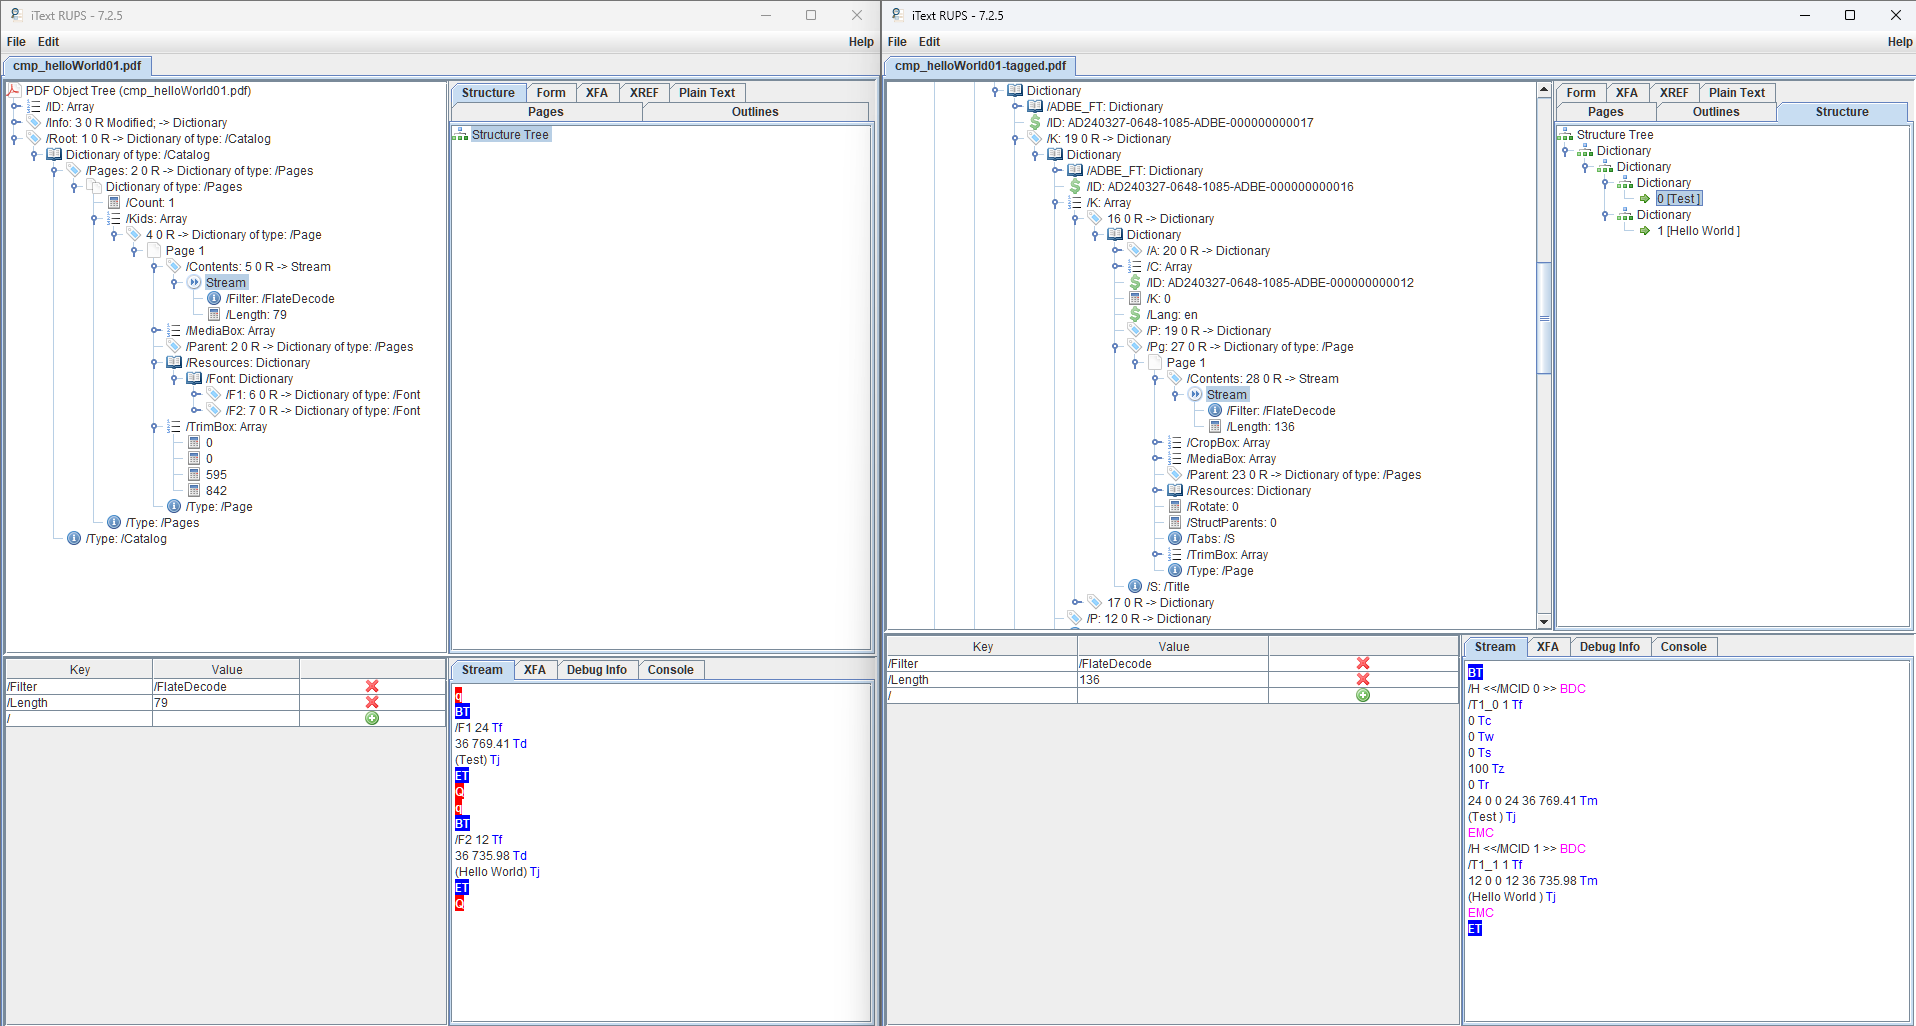Switch to the Plain Text tab
Viewport: 1916px width, 1026px height.
click(x=707, y=92)
